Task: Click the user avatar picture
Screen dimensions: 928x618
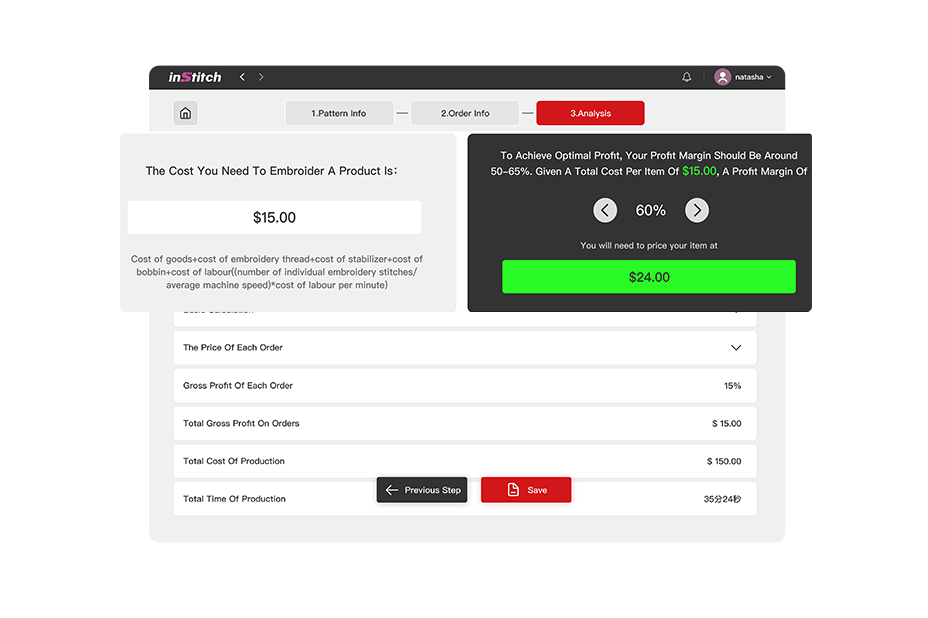Action: [723, 77]
